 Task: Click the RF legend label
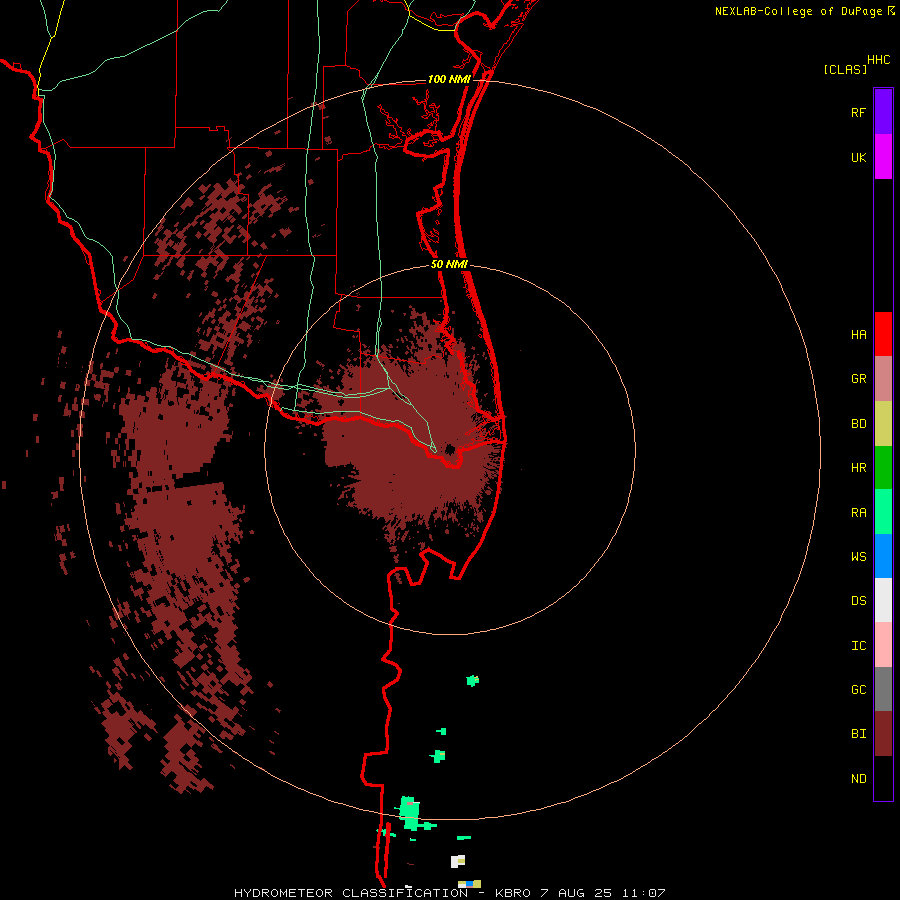point(859,113)
